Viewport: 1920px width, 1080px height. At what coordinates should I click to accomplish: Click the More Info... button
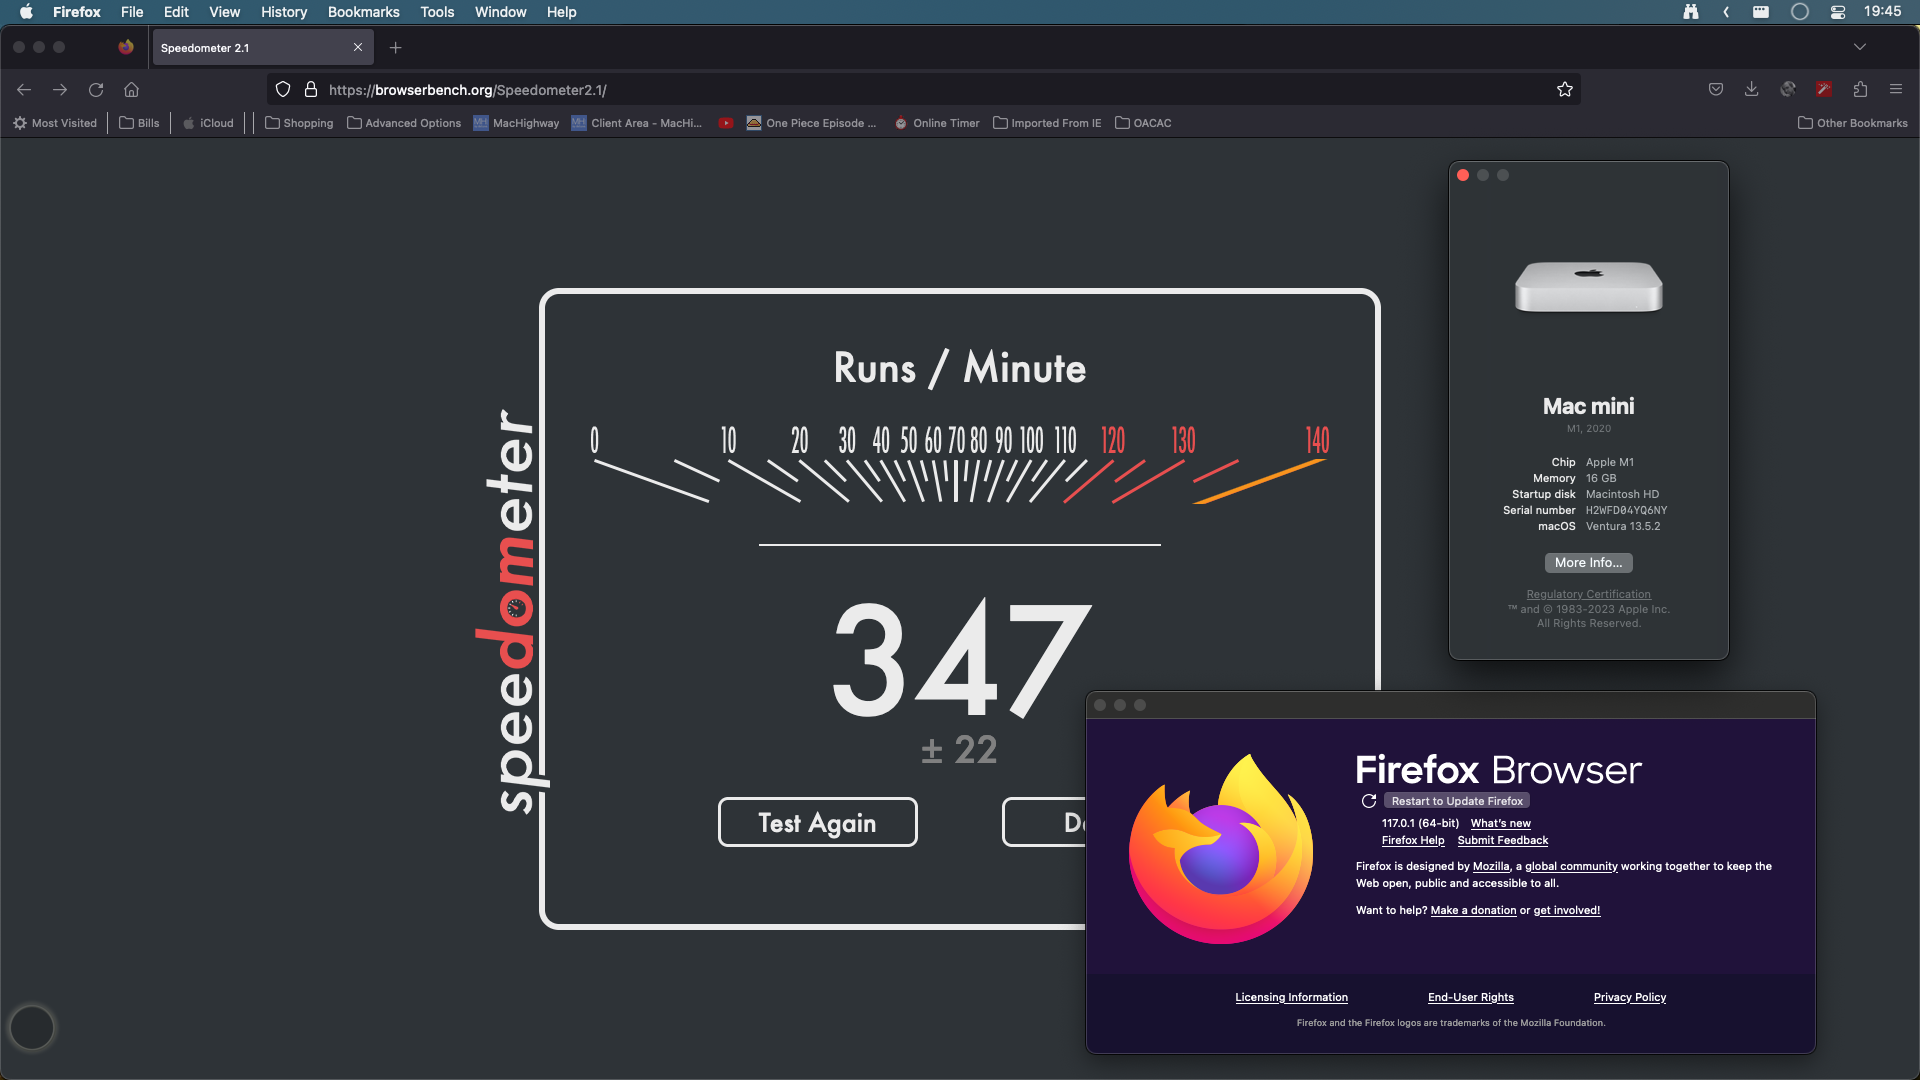click(x=1588, y=563)
